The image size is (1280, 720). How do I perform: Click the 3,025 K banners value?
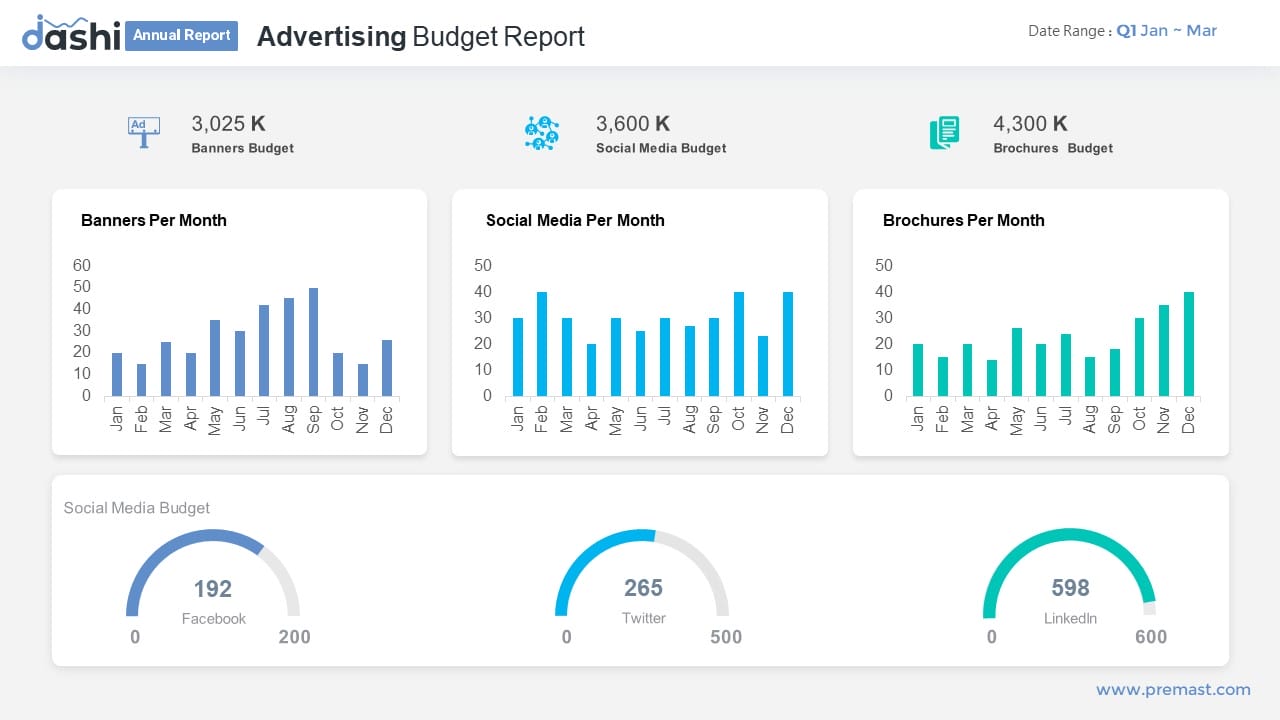229,124
